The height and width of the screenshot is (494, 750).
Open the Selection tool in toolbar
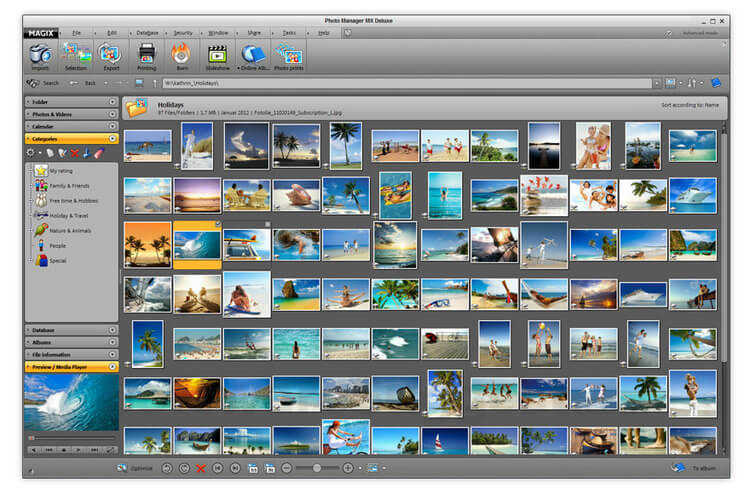tap(77, 55)
